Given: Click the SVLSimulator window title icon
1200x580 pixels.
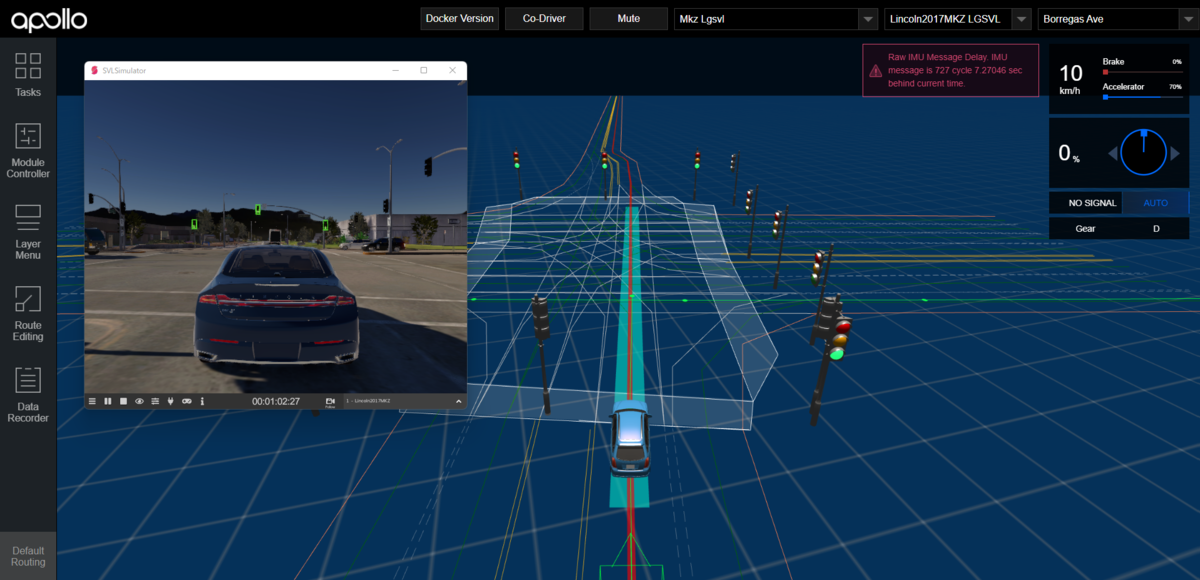Looking at the screenshot, I should click(94, 70).
